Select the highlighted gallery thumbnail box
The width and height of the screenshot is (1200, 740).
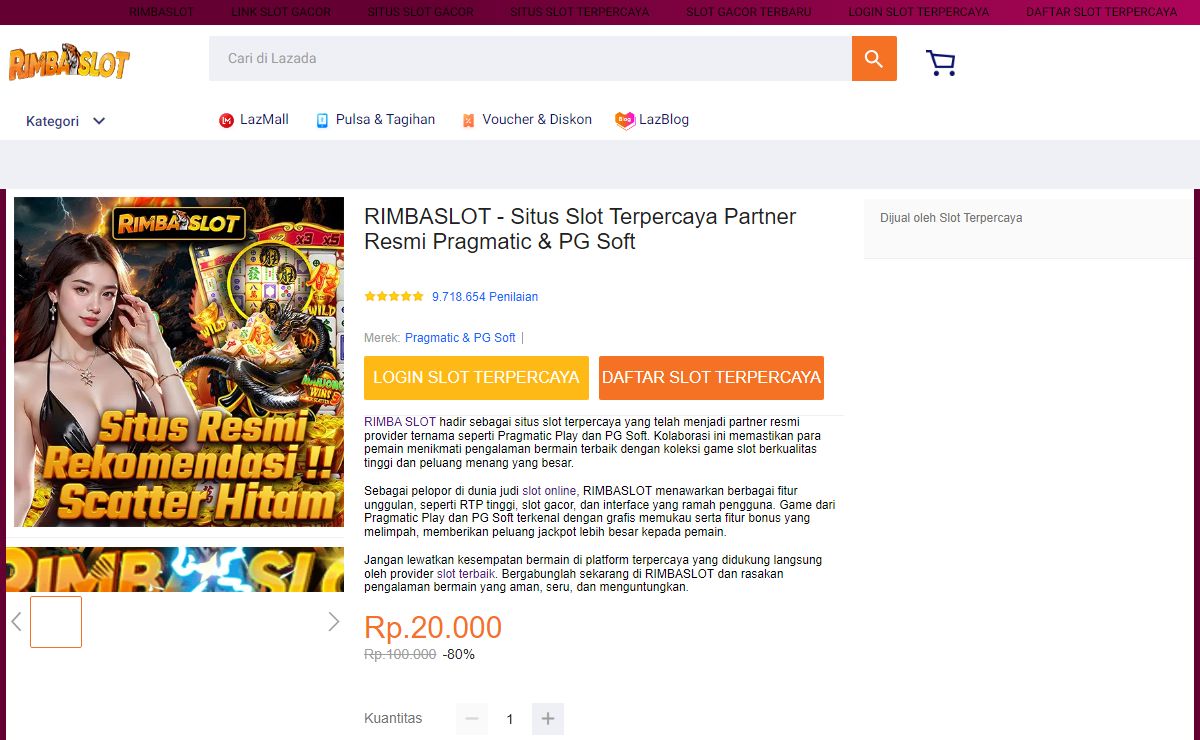56,622
